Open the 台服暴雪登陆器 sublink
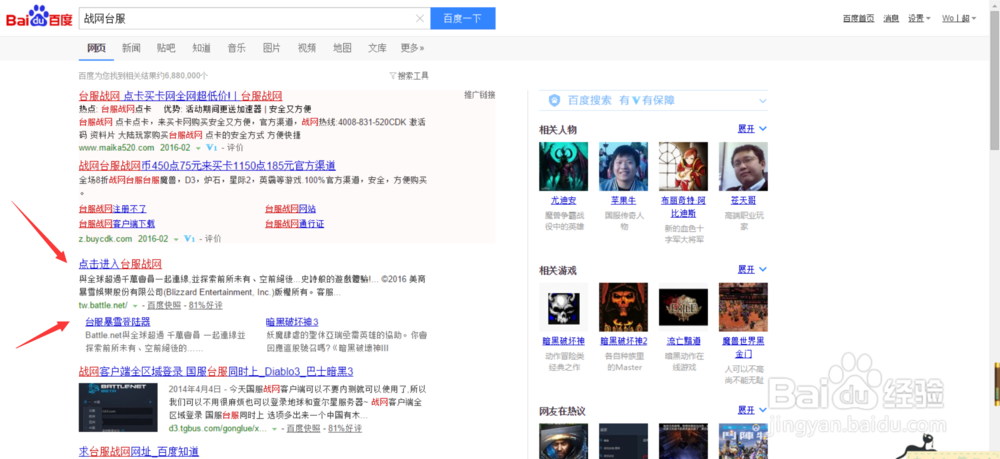Image resolution: width=1000 pixels, height=459 pixels. coord(117,321)
